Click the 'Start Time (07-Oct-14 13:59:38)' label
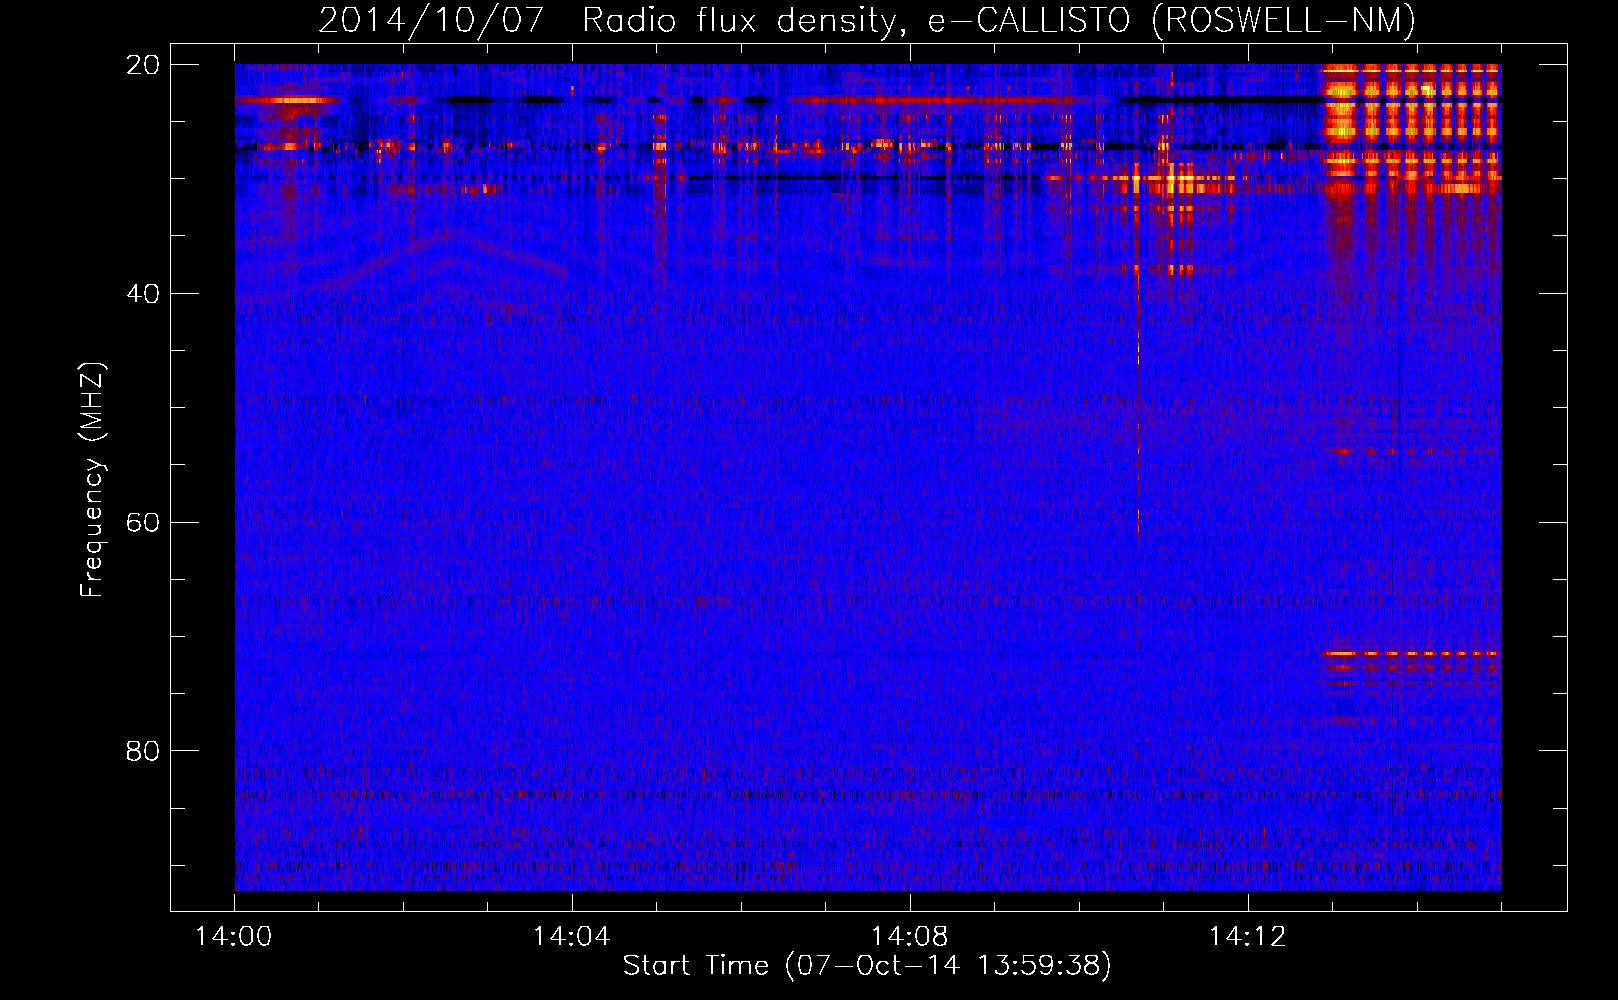This screenshot has width=1618, height=1000. click(867, 966)
